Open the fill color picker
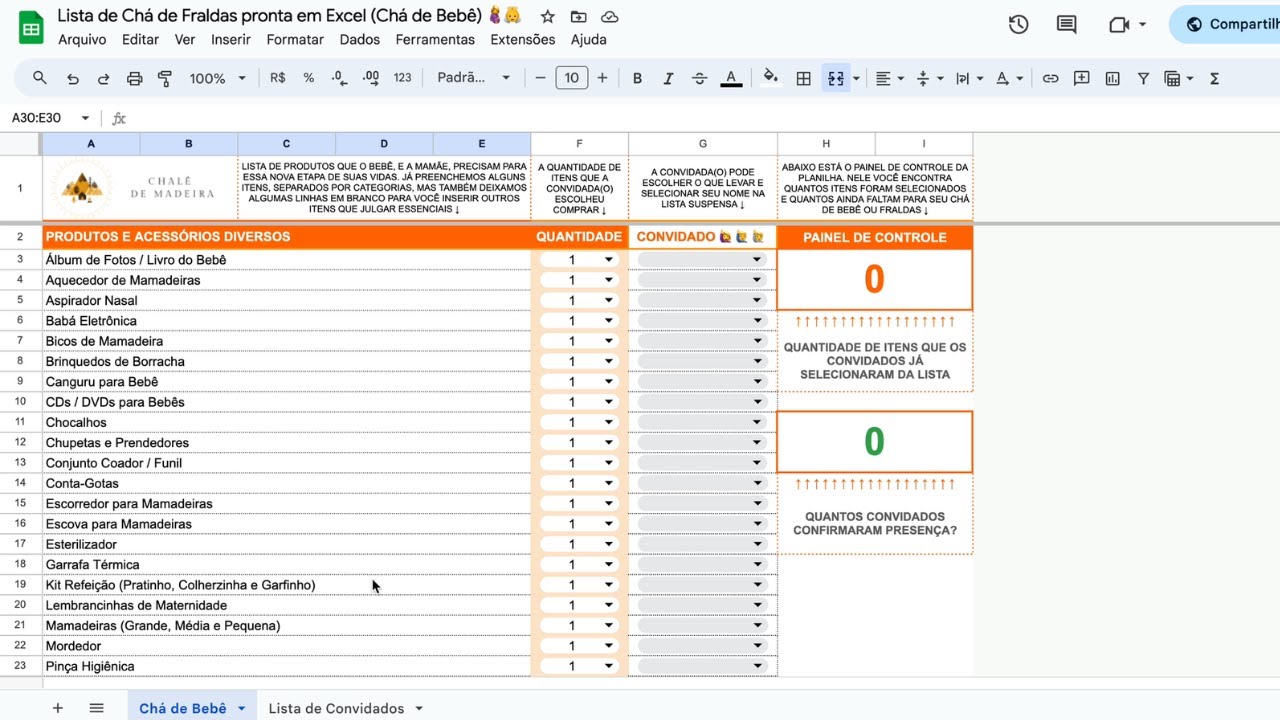The image size is (1280, 720). coord(770,78)
